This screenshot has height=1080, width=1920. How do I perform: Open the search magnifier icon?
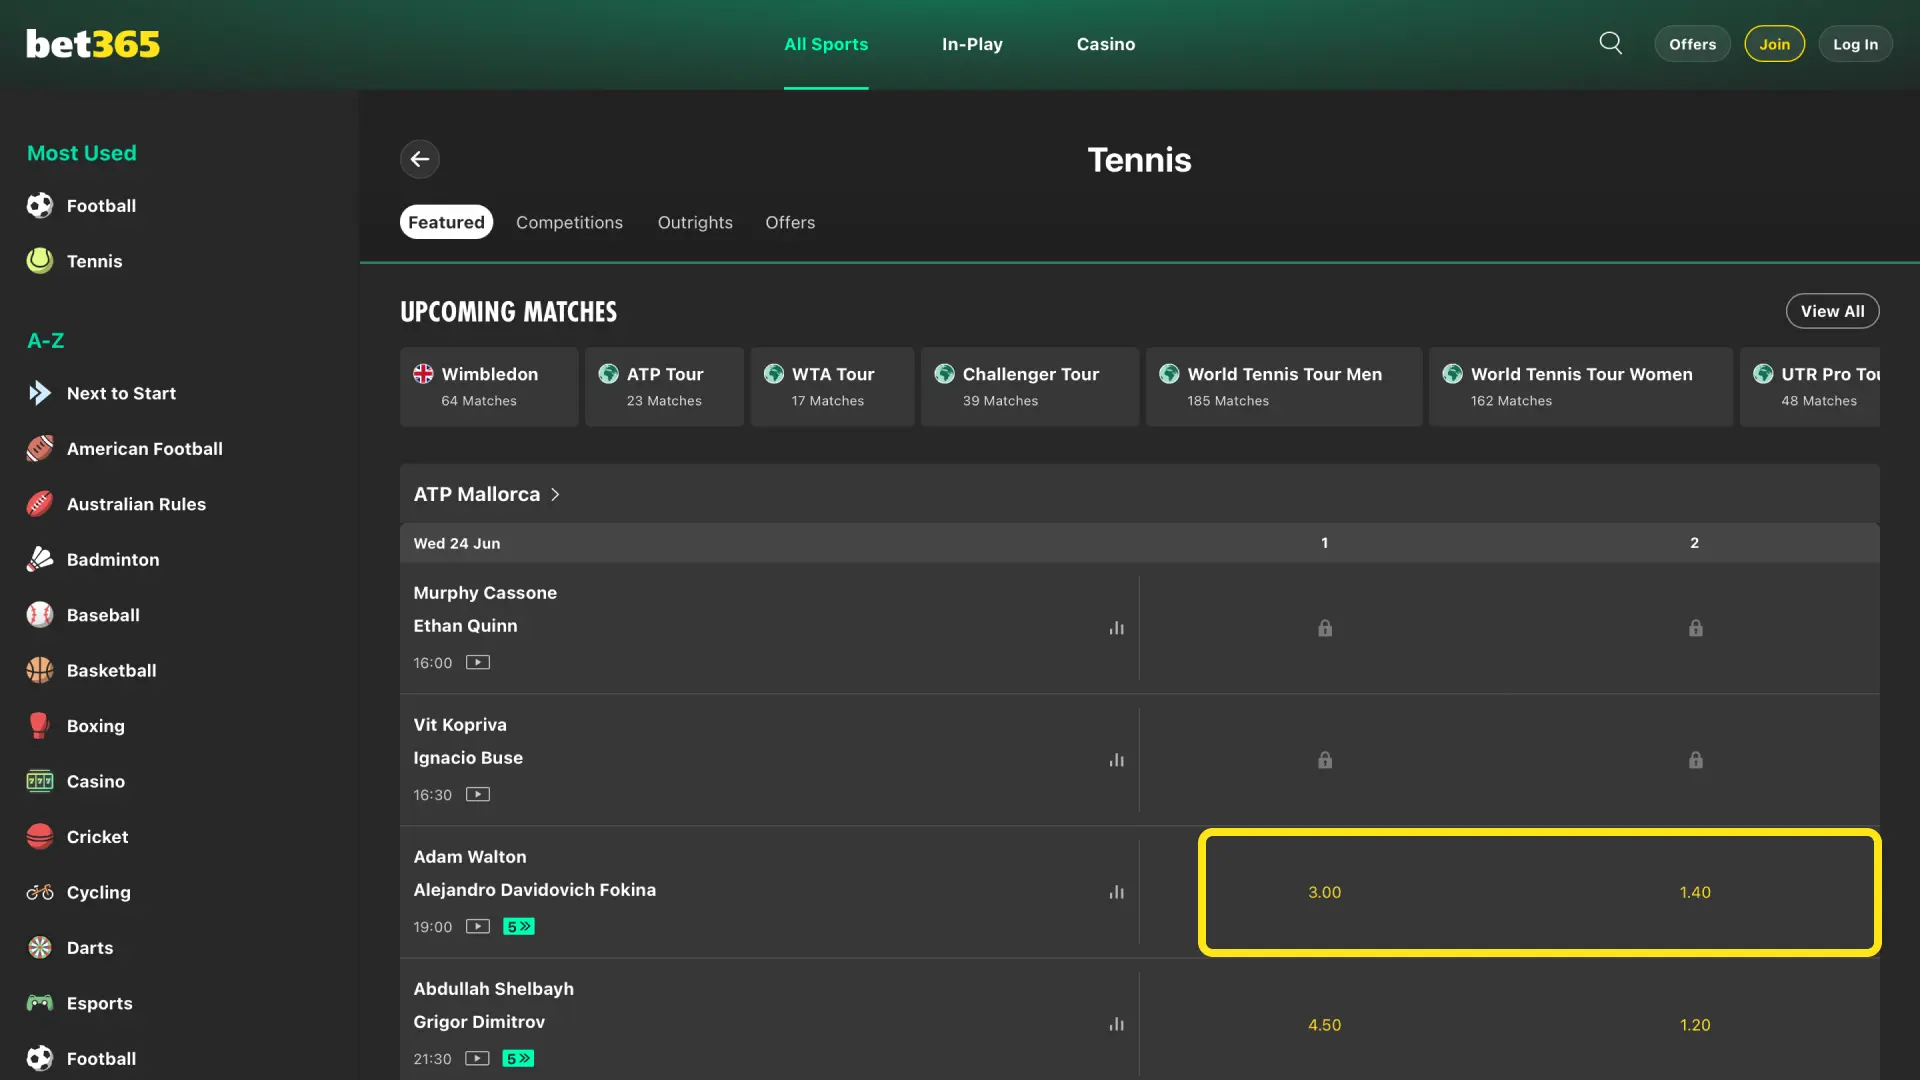click(x=1610, y=43)
